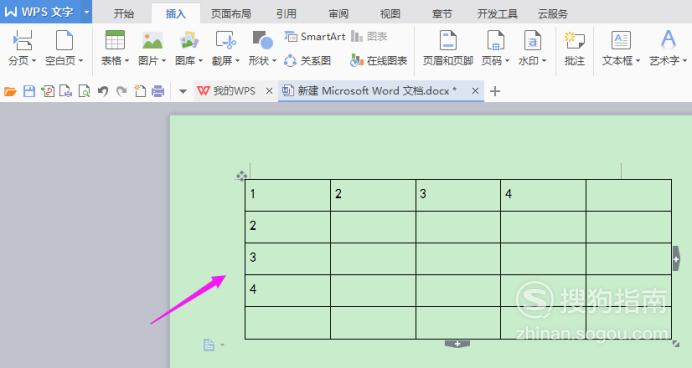Click the picture (图片) icon
Screen dimensions: 692x368
[x=153, y=41]
